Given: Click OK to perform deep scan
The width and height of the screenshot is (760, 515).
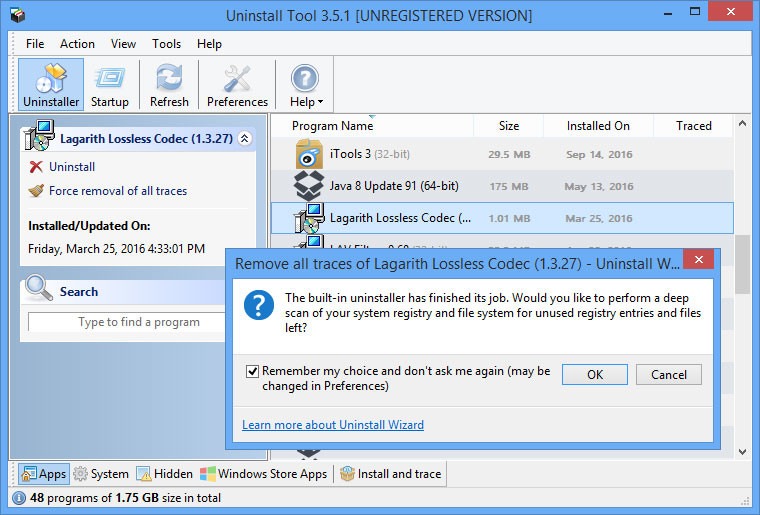Looking at the screenshot, I should coord(595,375).
